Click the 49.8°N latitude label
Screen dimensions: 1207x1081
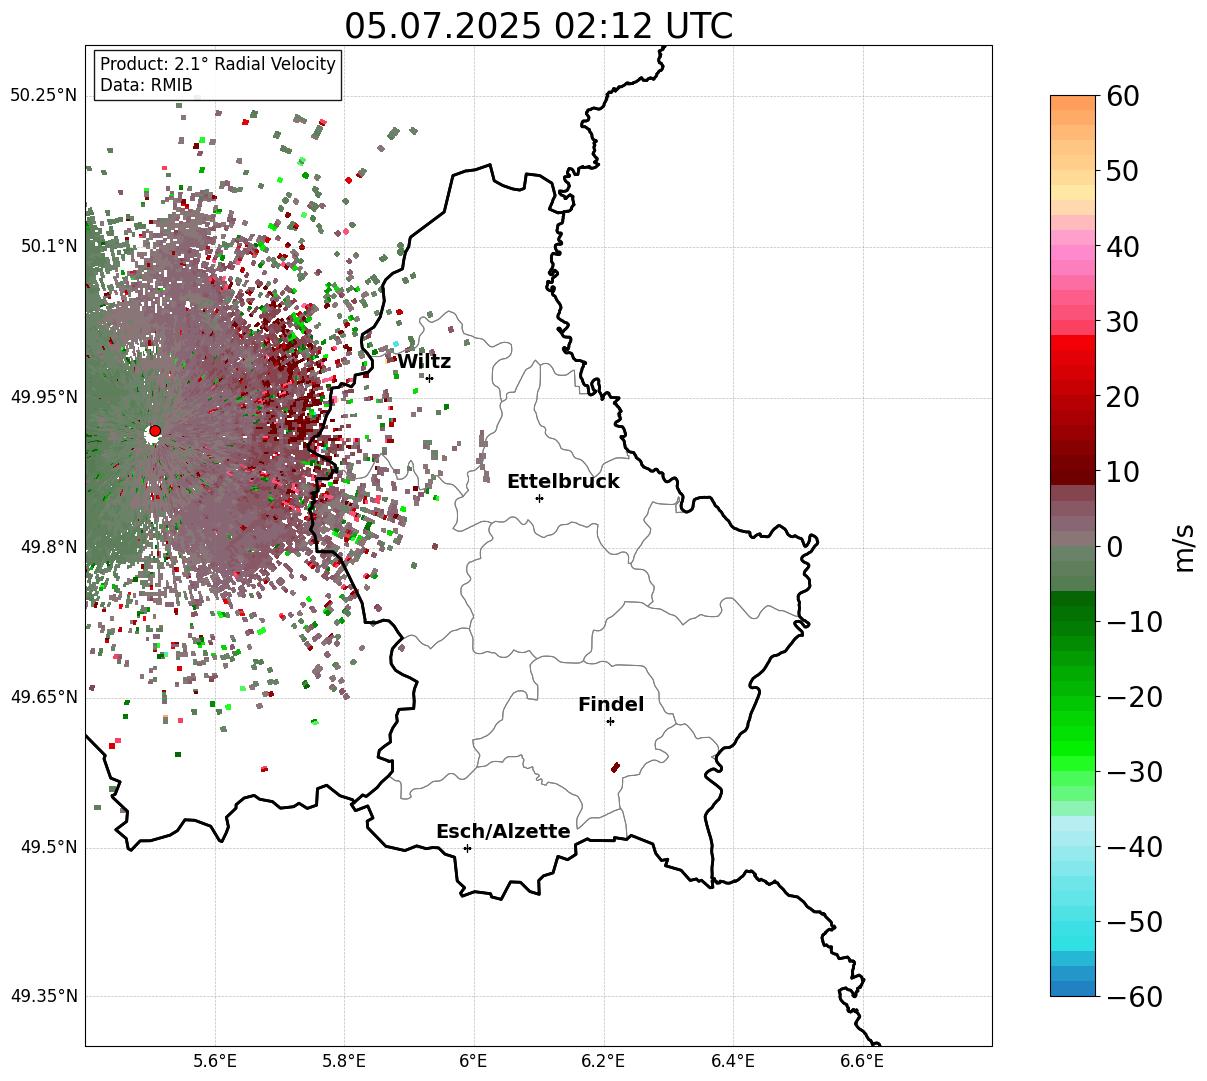tap(48, 547)
